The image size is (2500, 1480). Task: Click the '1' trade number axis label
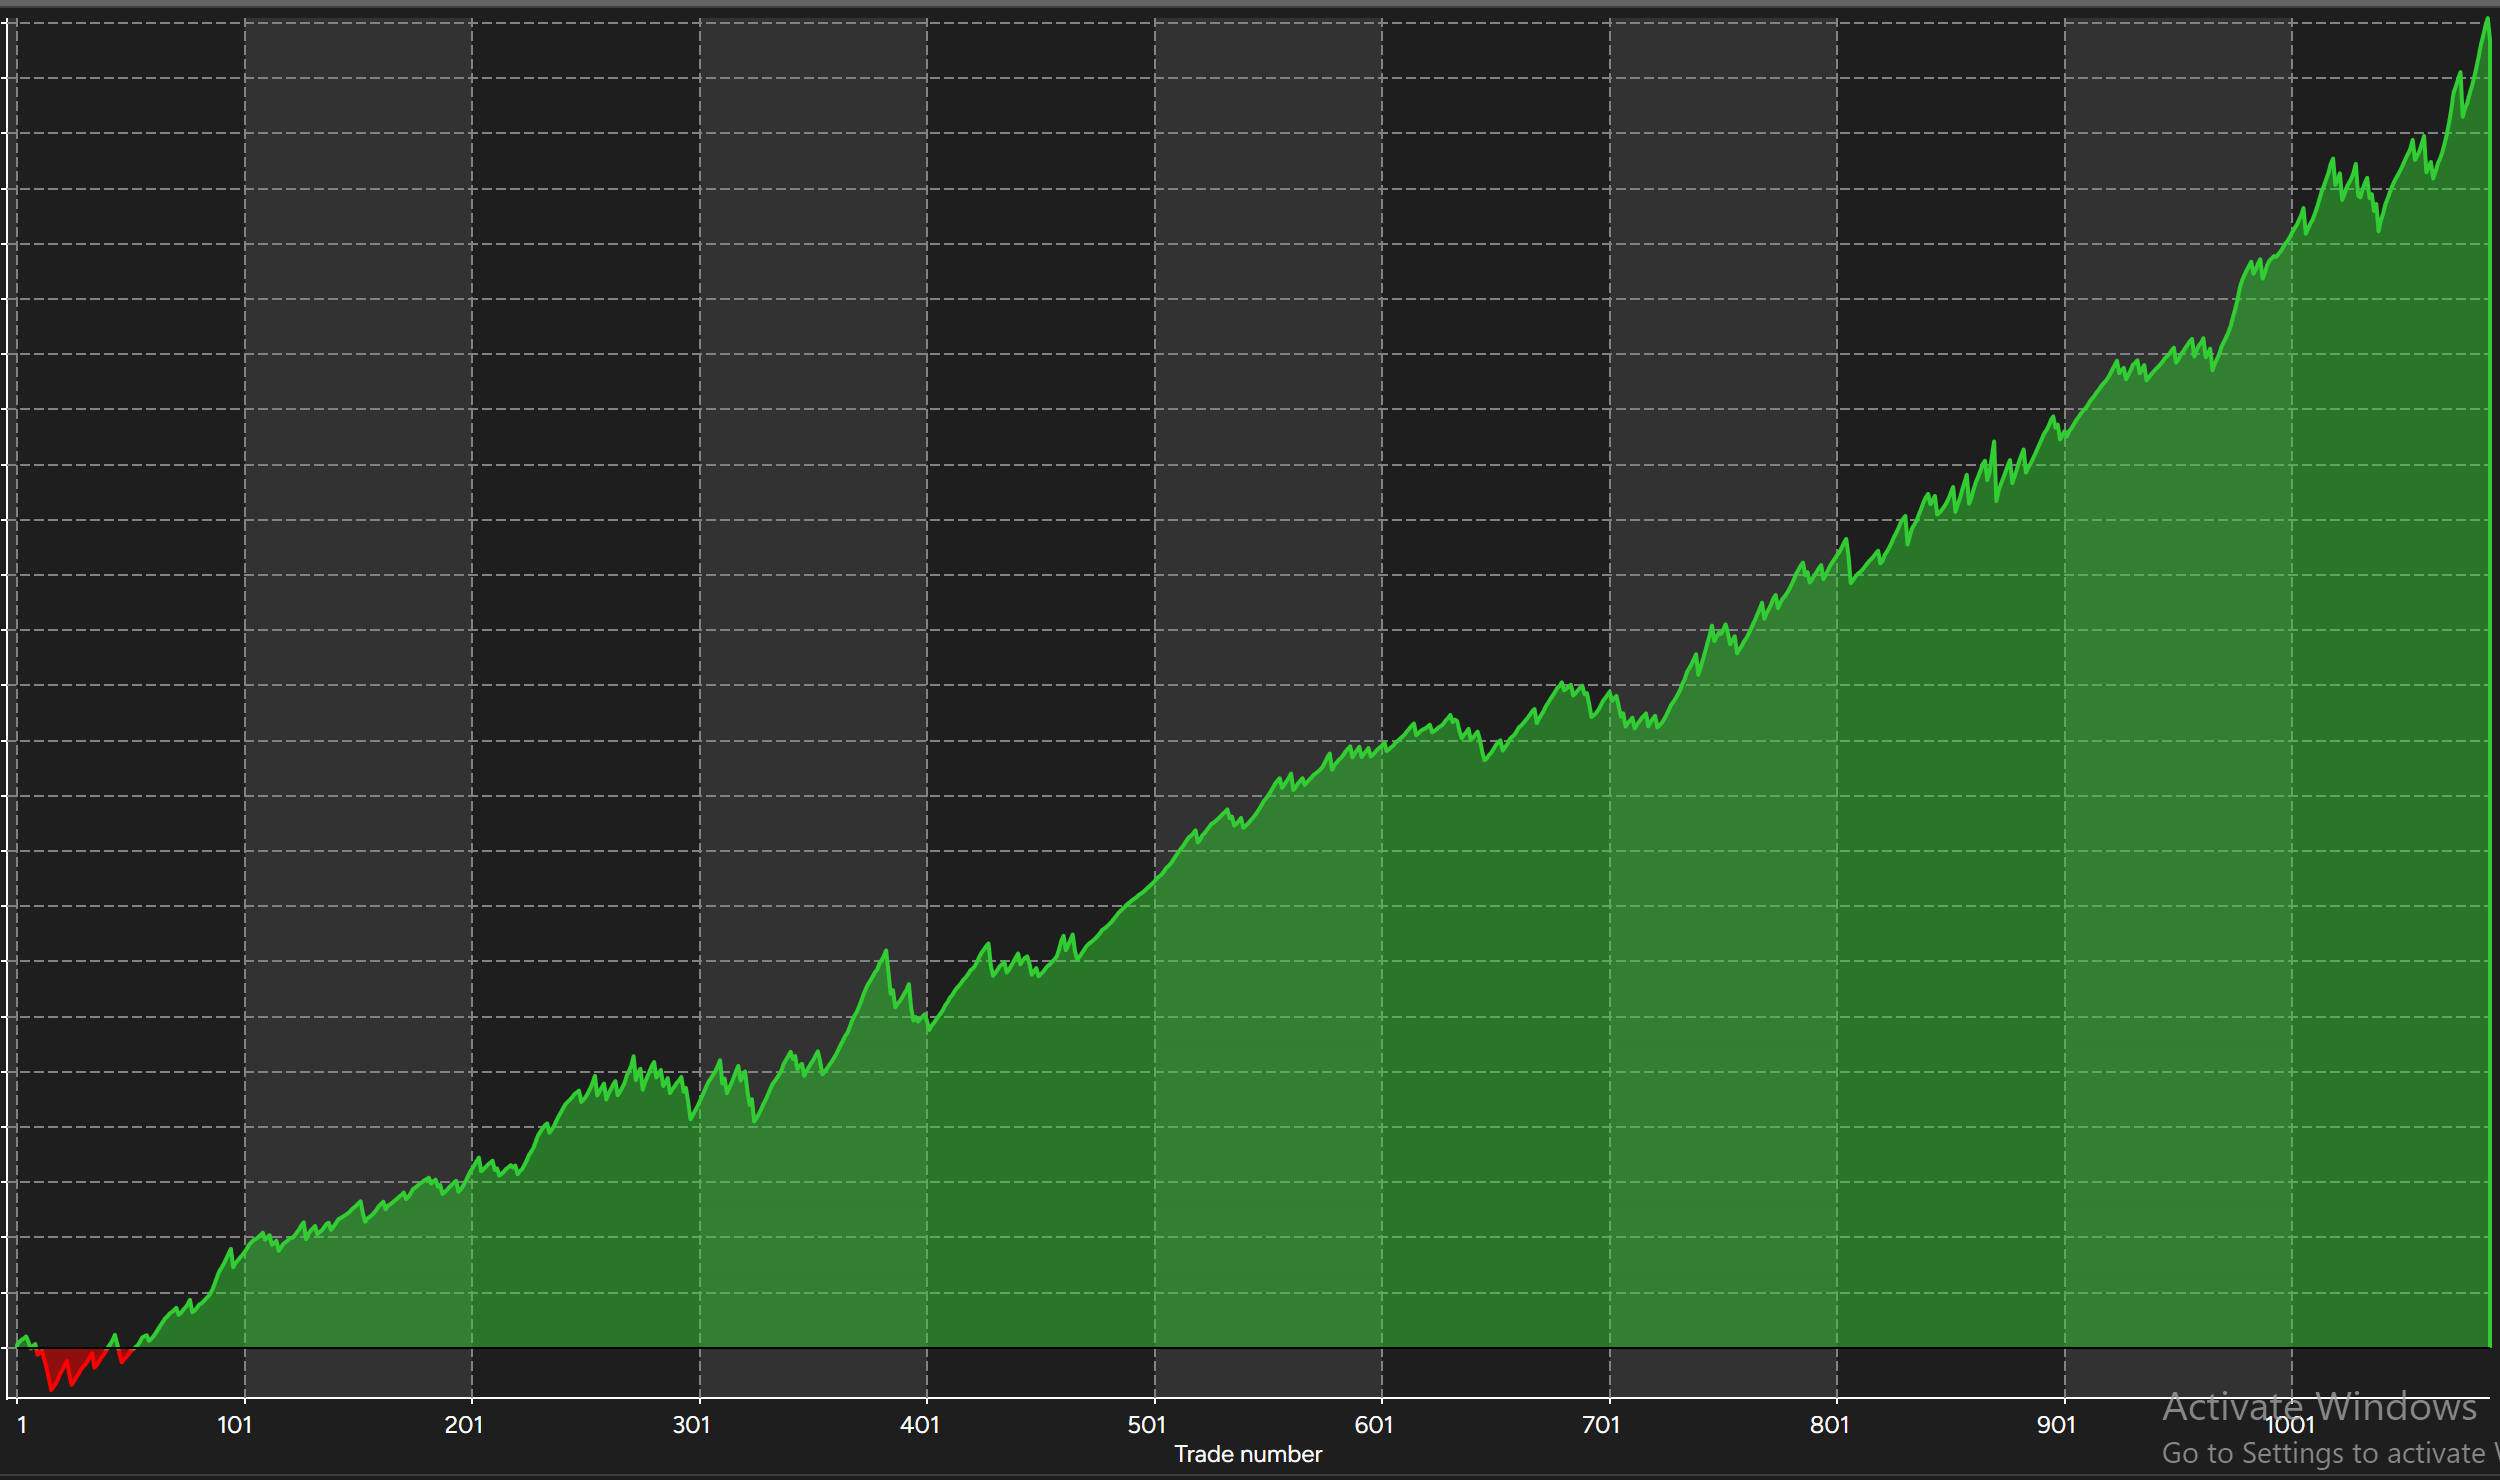point(22,1425)
